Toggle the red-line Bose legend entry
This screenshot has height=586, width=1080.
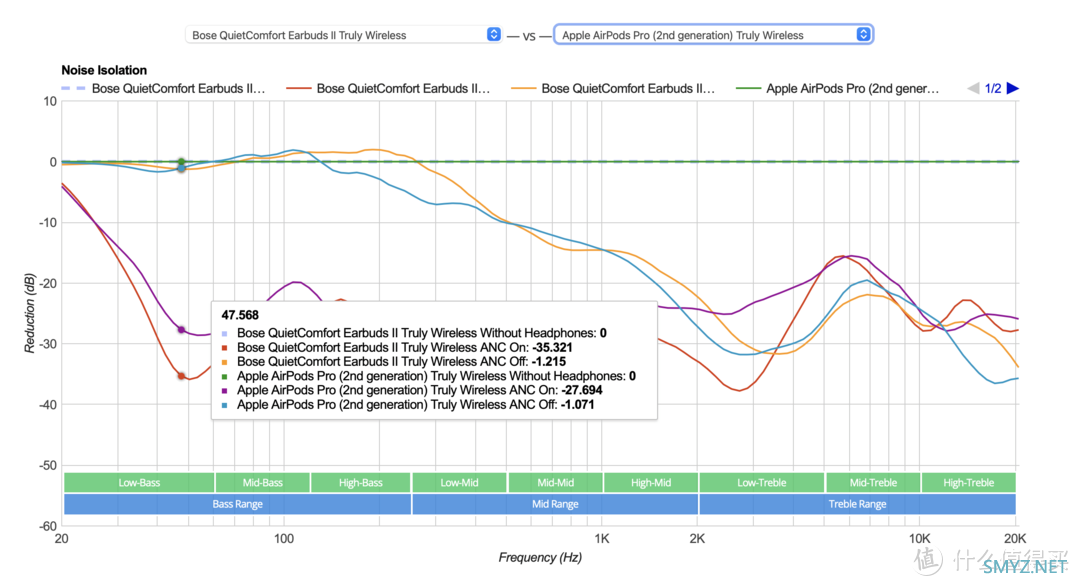pos(388,88)
